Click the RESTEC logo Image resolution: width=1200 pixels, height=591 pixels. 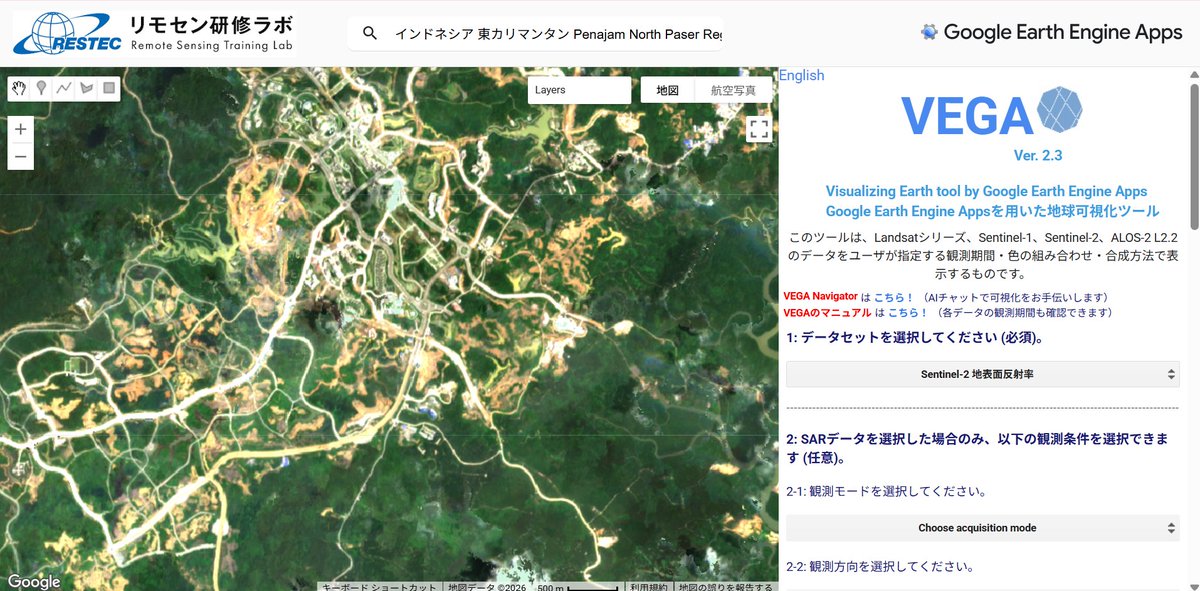67,33
